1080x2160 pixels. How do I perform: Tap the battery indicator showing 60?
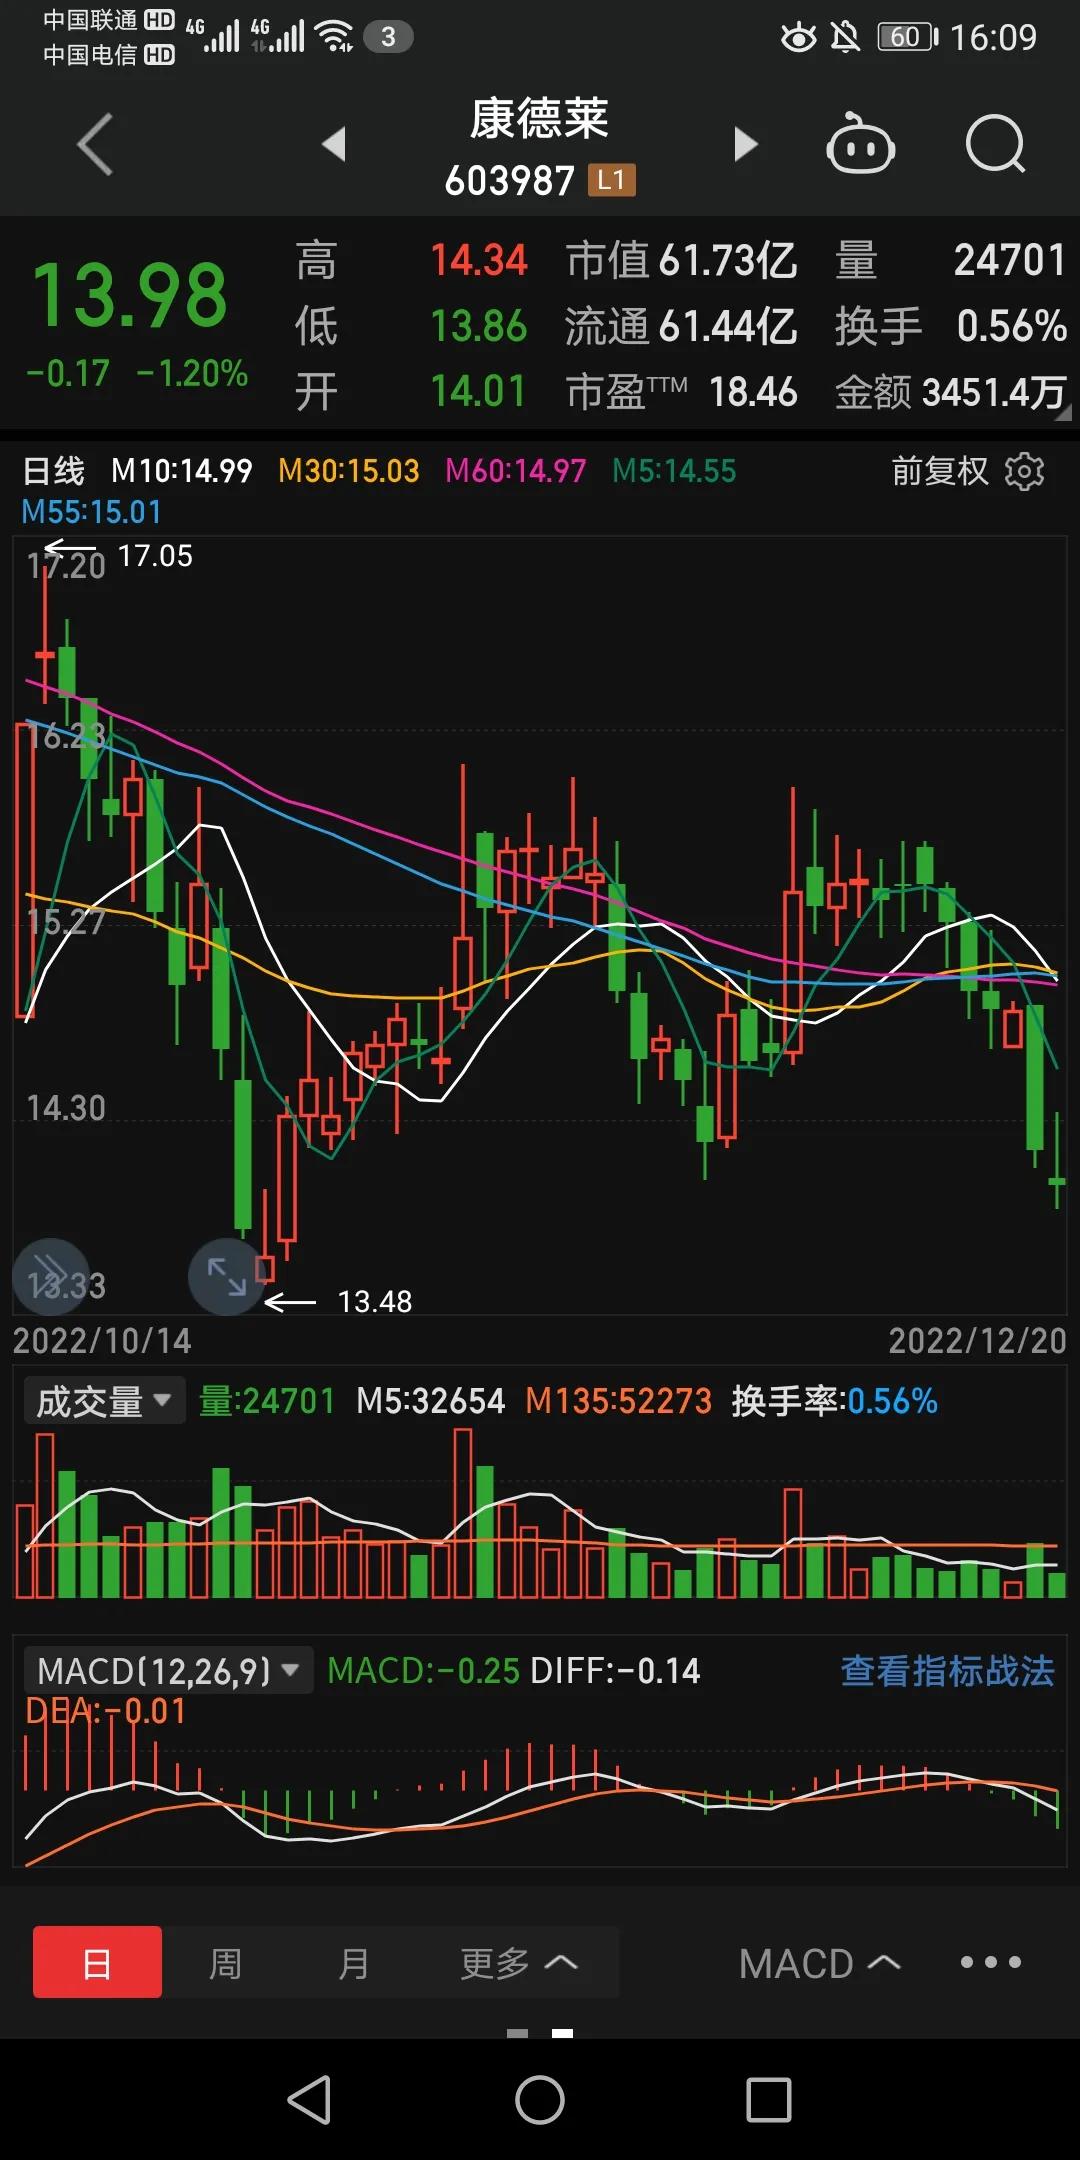907,37
